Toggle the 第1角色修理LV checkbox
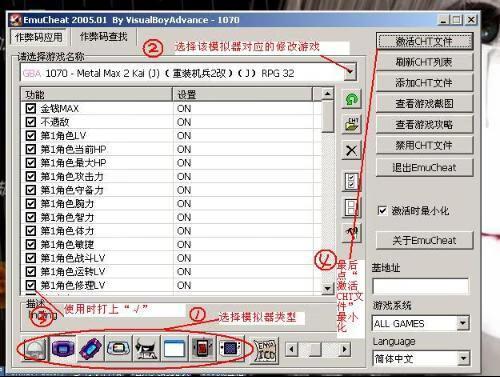500x377 pixels. tap(31, 285)
